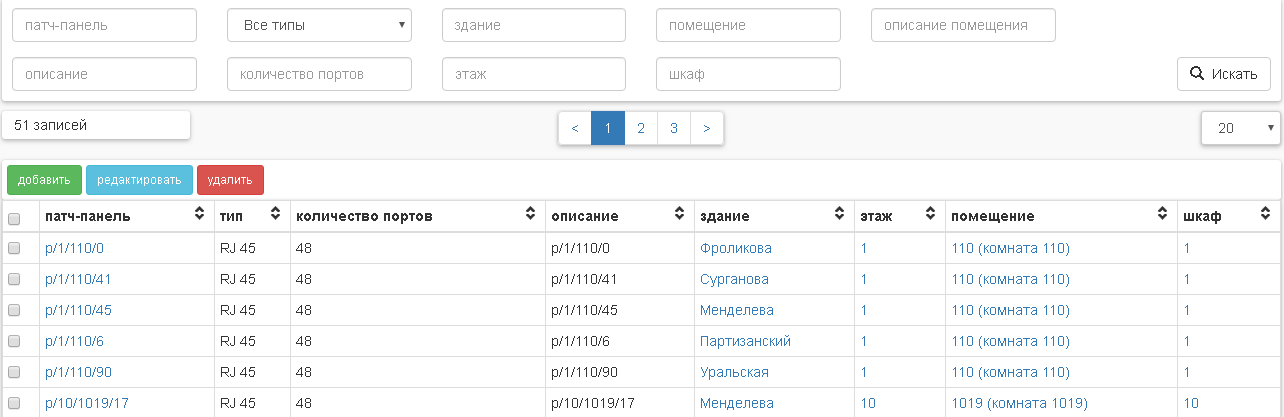
Task: Sort by шкаф column icon
Action: click(1265, 215)
